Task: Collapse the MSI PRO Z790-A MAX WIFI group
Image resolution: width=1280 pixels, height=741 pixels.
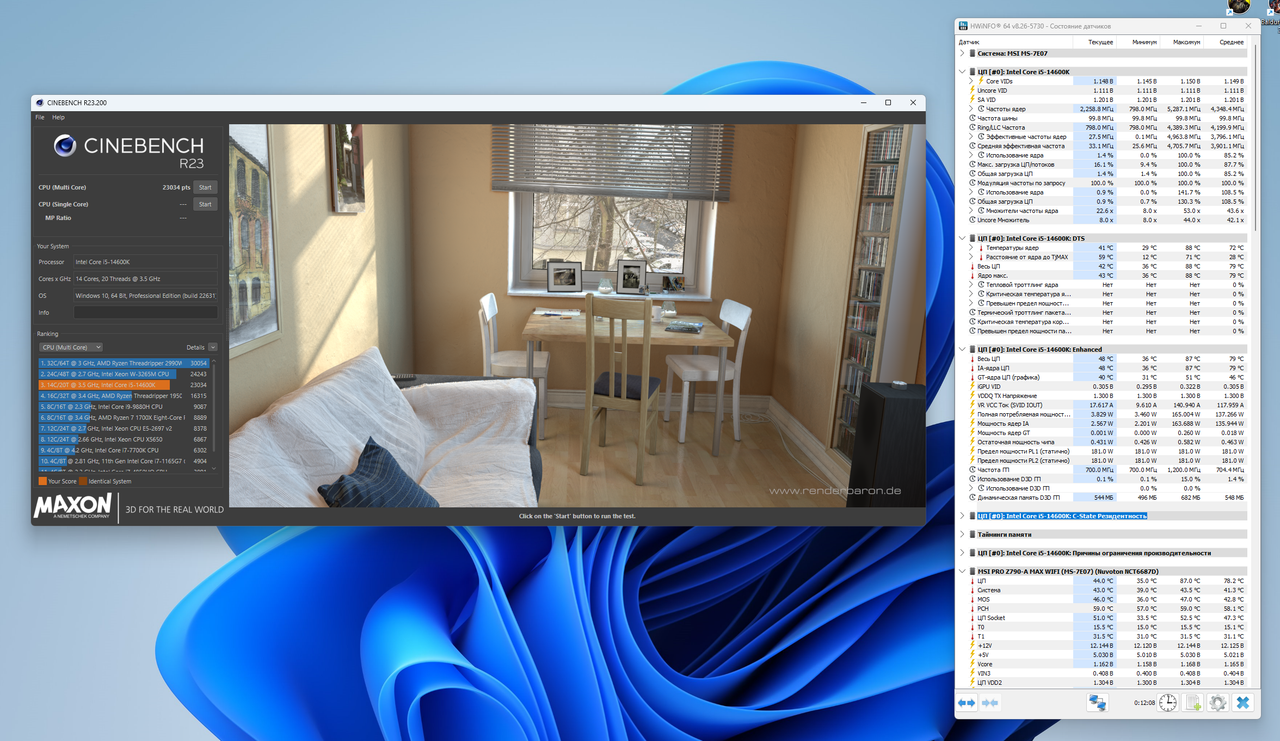Action: click(x=962, y=572)
